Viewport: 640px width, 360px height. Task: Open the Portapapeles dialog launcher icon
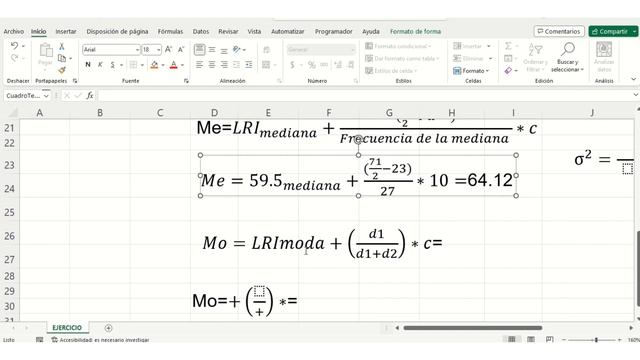tap(75, 81)
